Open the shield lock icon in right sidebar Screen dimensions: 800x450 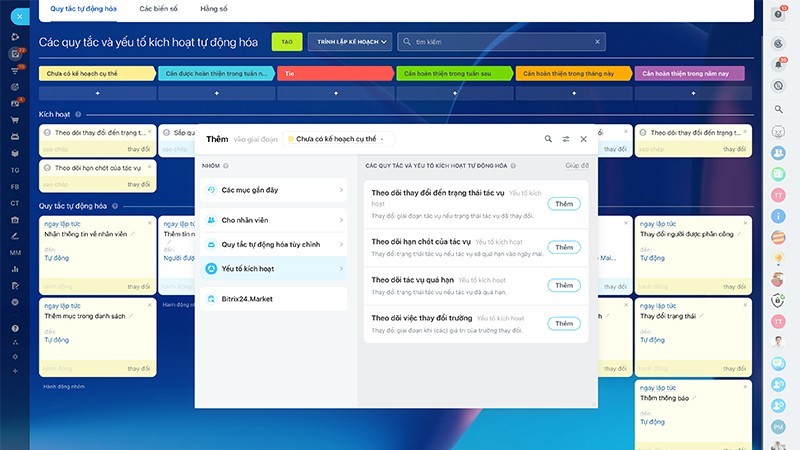coord(778,301)
